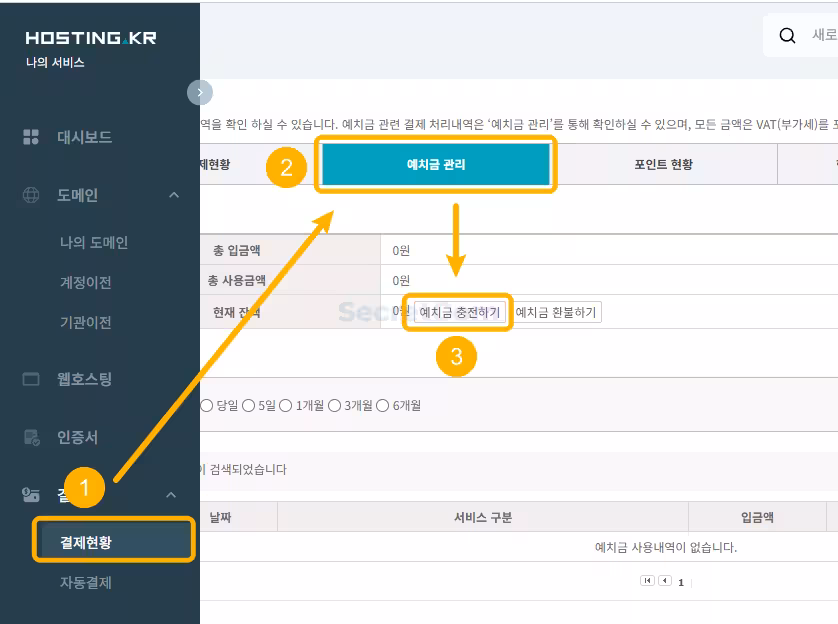Click the 예치금 충전하기 button
Screen dimensions: 838x624
click(460, 312)
